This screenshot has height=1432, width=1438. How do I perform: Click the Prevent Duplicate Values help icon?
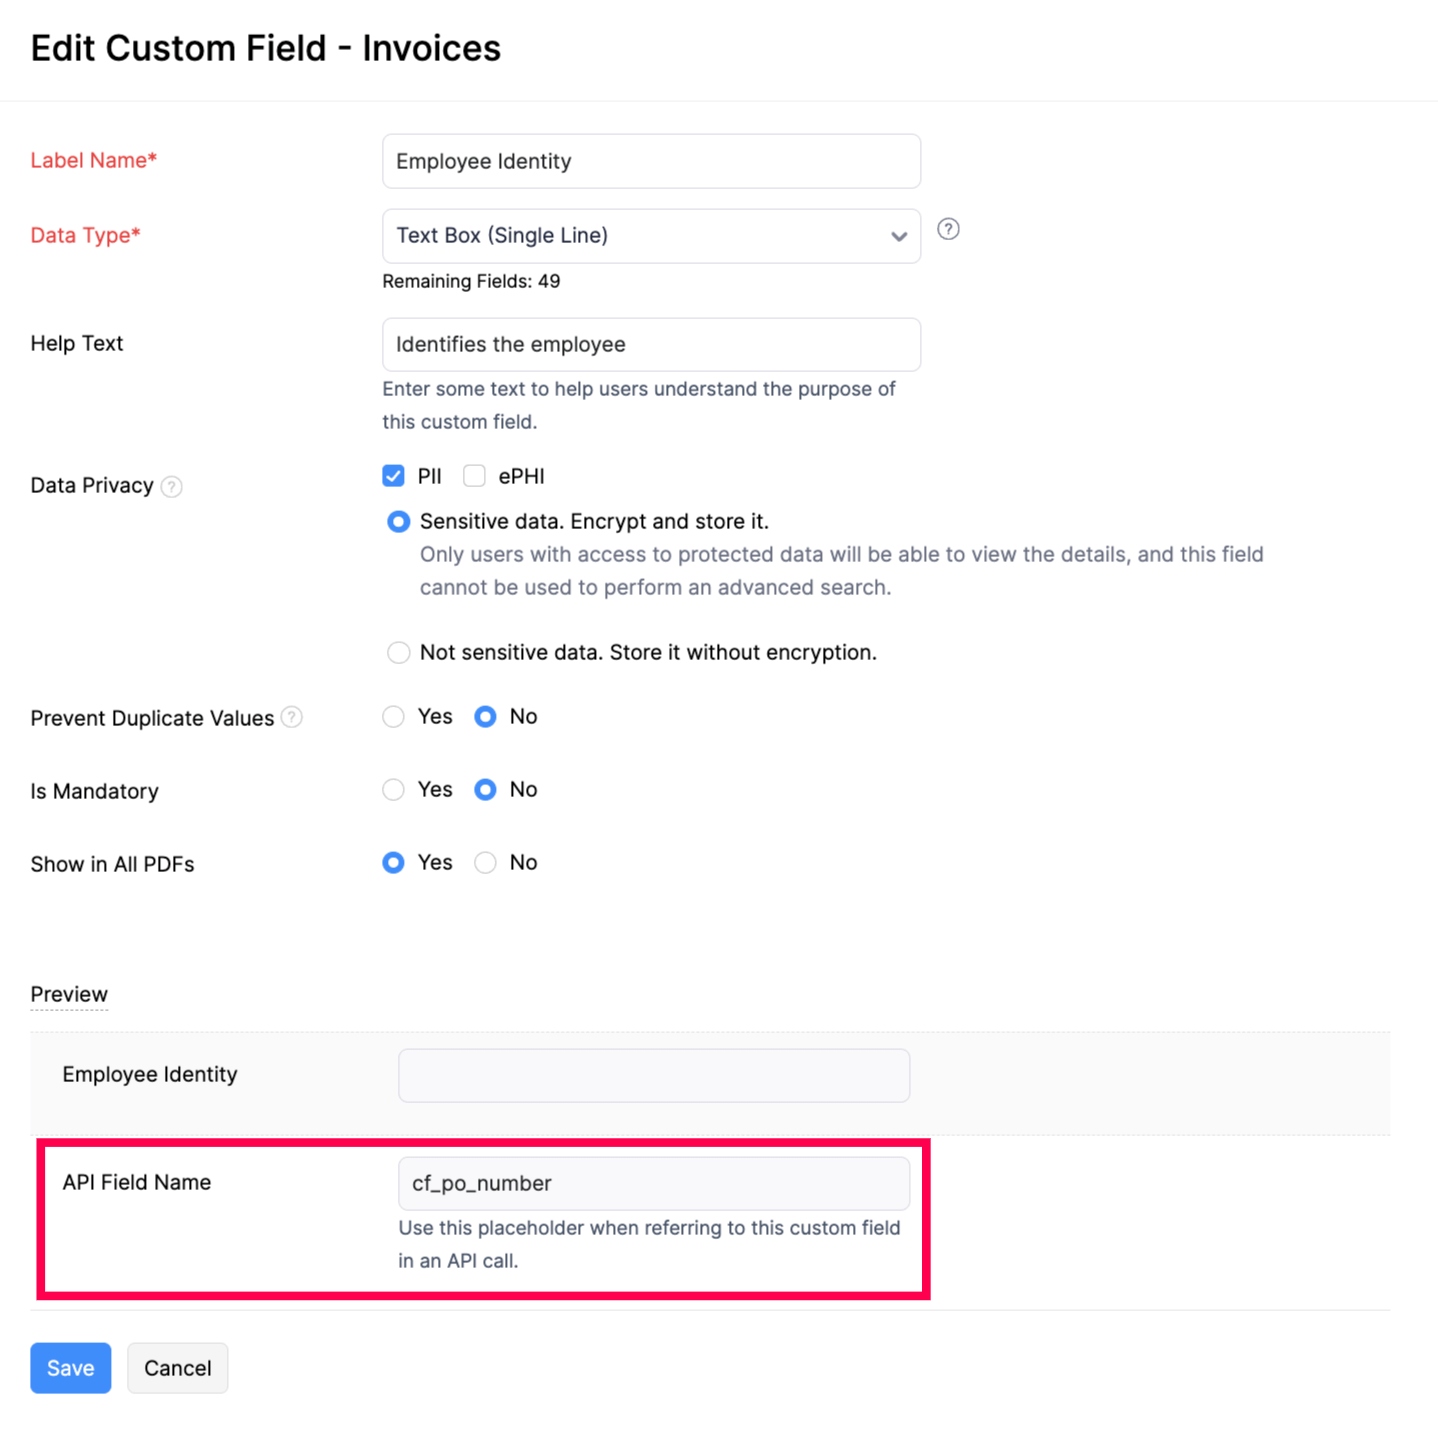point(291,717)
